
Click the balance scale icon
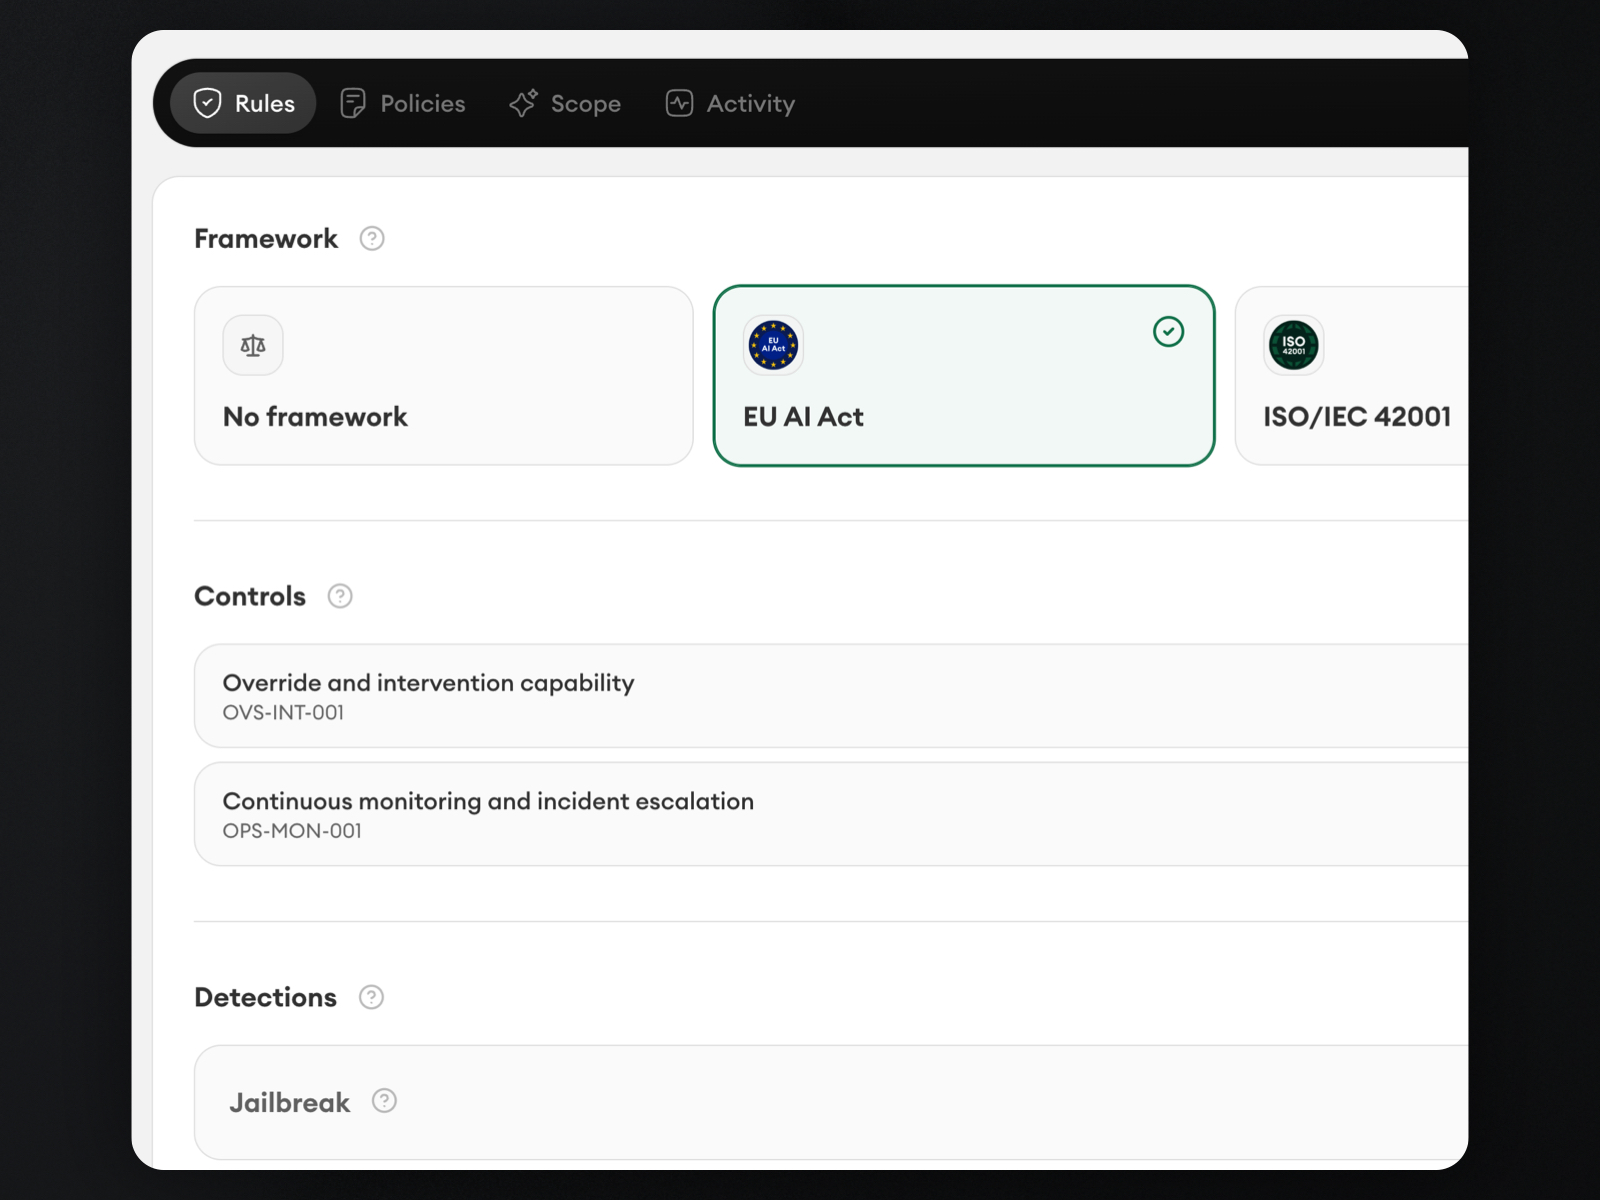point(253,345)
